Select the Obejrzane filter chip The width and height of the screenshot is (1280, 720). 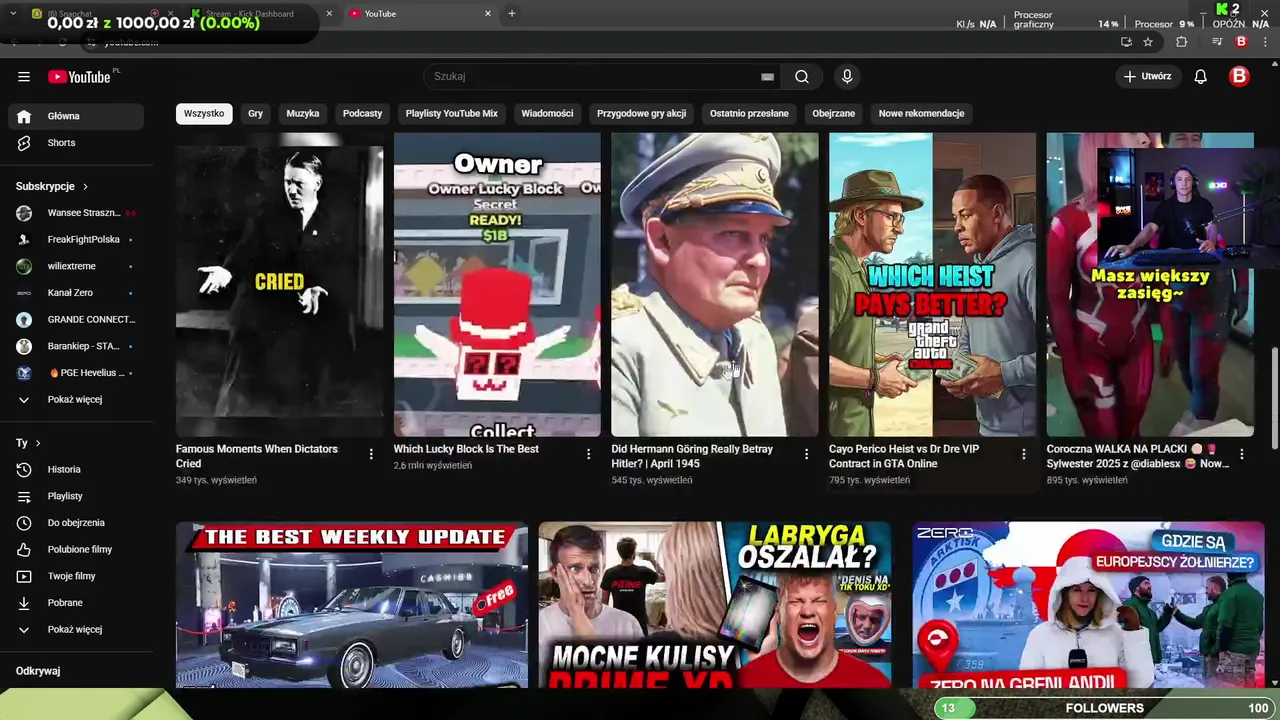[x=834, y=114]
